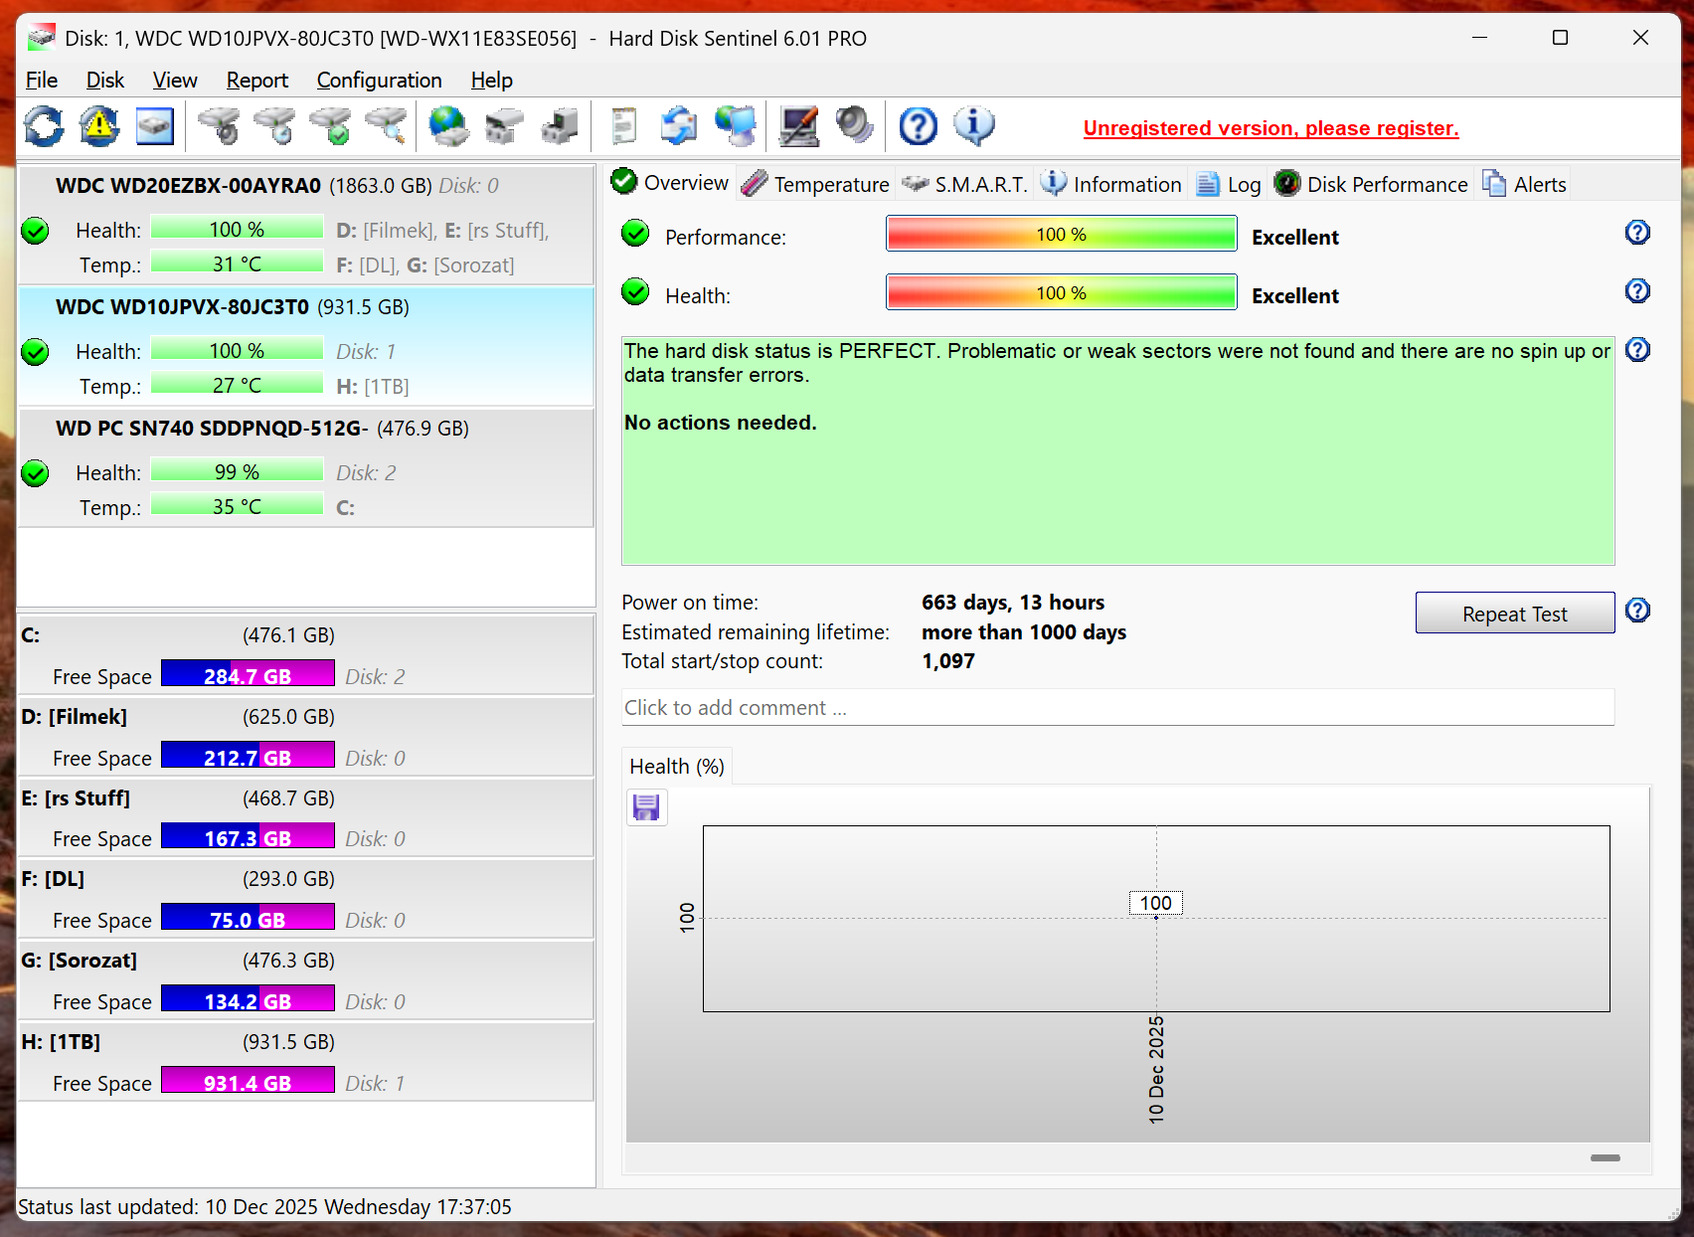Click the Repeat Test button

point(1514,613)
